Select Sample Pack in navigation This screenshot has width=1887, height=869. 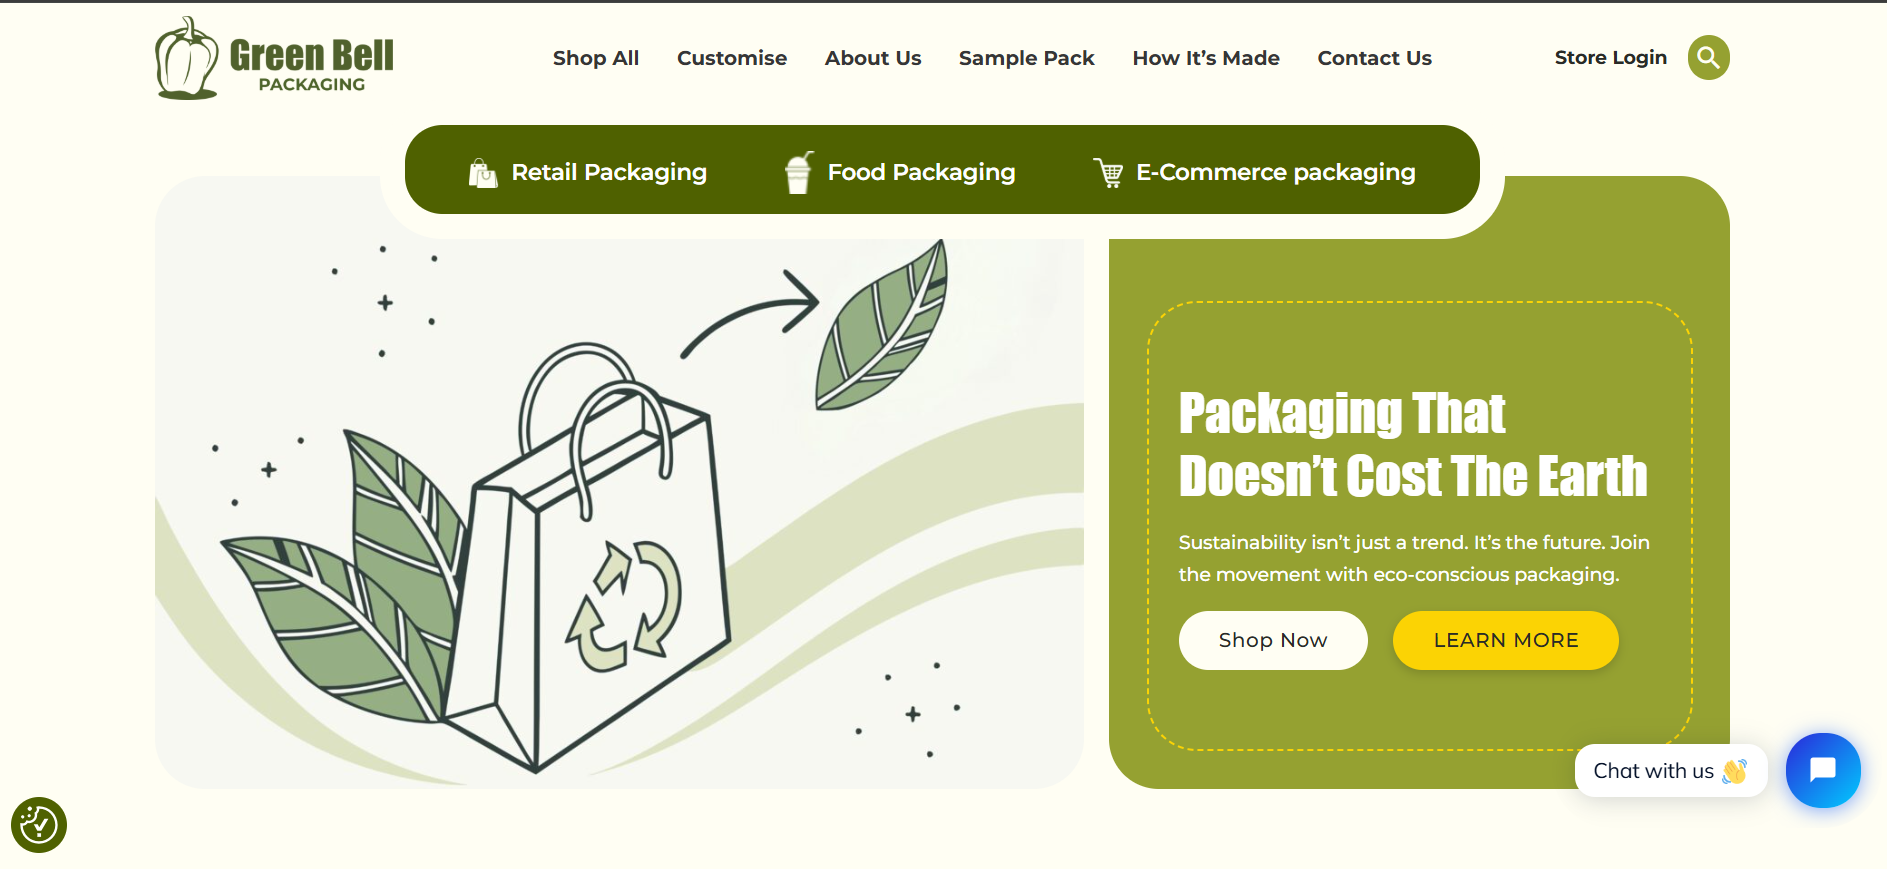click(x=1027, y=58)
